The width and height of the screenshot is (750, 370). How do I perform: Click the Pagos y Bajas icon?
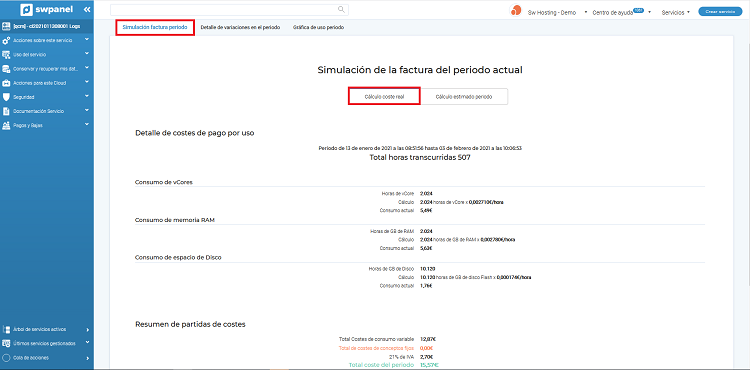click(6, 125)
